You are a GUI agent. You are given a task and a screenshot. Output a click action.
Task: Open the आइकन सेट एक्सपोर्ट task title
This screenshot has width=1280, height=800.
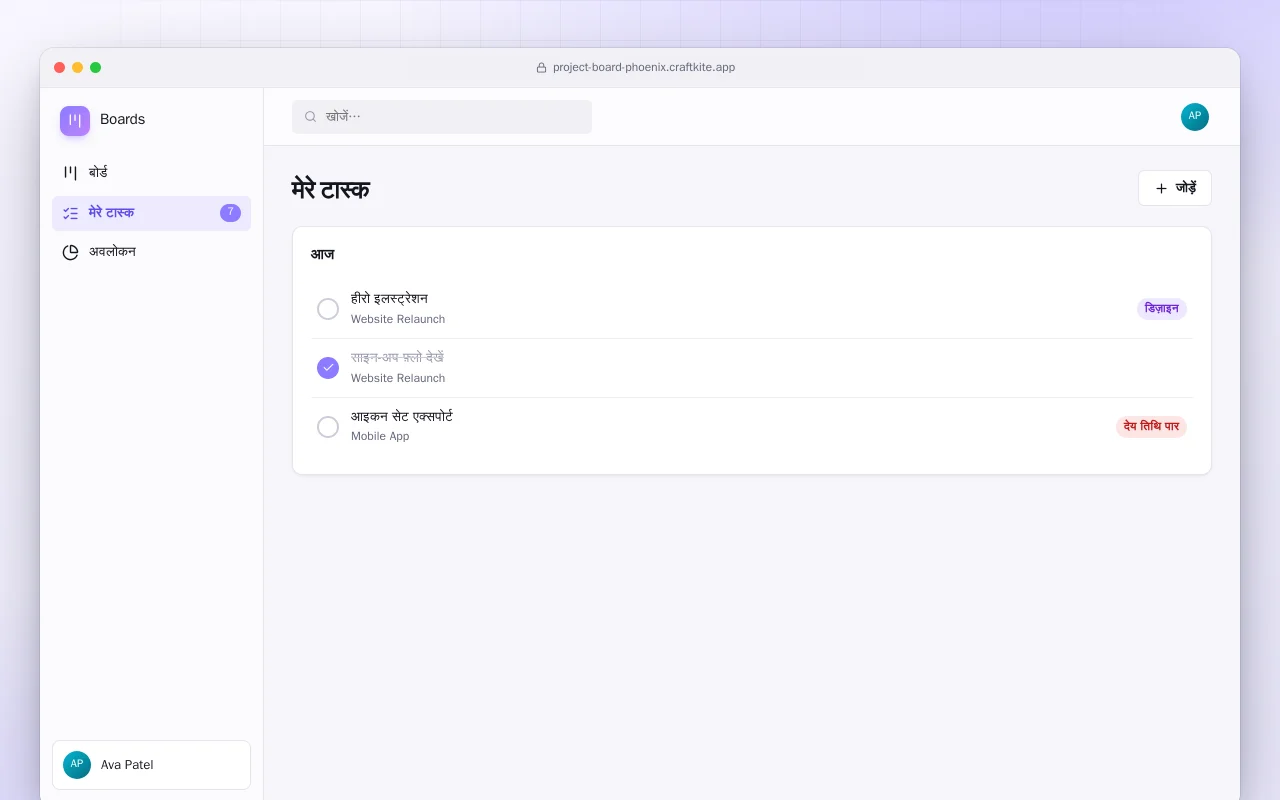(402, 416)
